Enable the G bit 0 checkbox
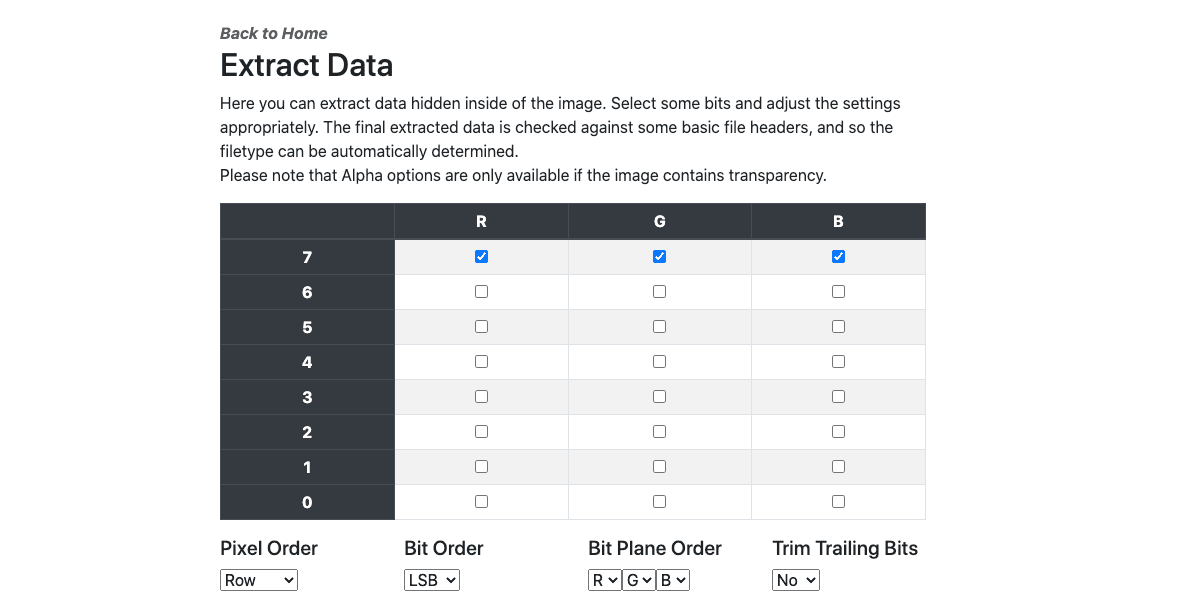The width and height of the screenshot is (1200, 612). coord(659,502)
